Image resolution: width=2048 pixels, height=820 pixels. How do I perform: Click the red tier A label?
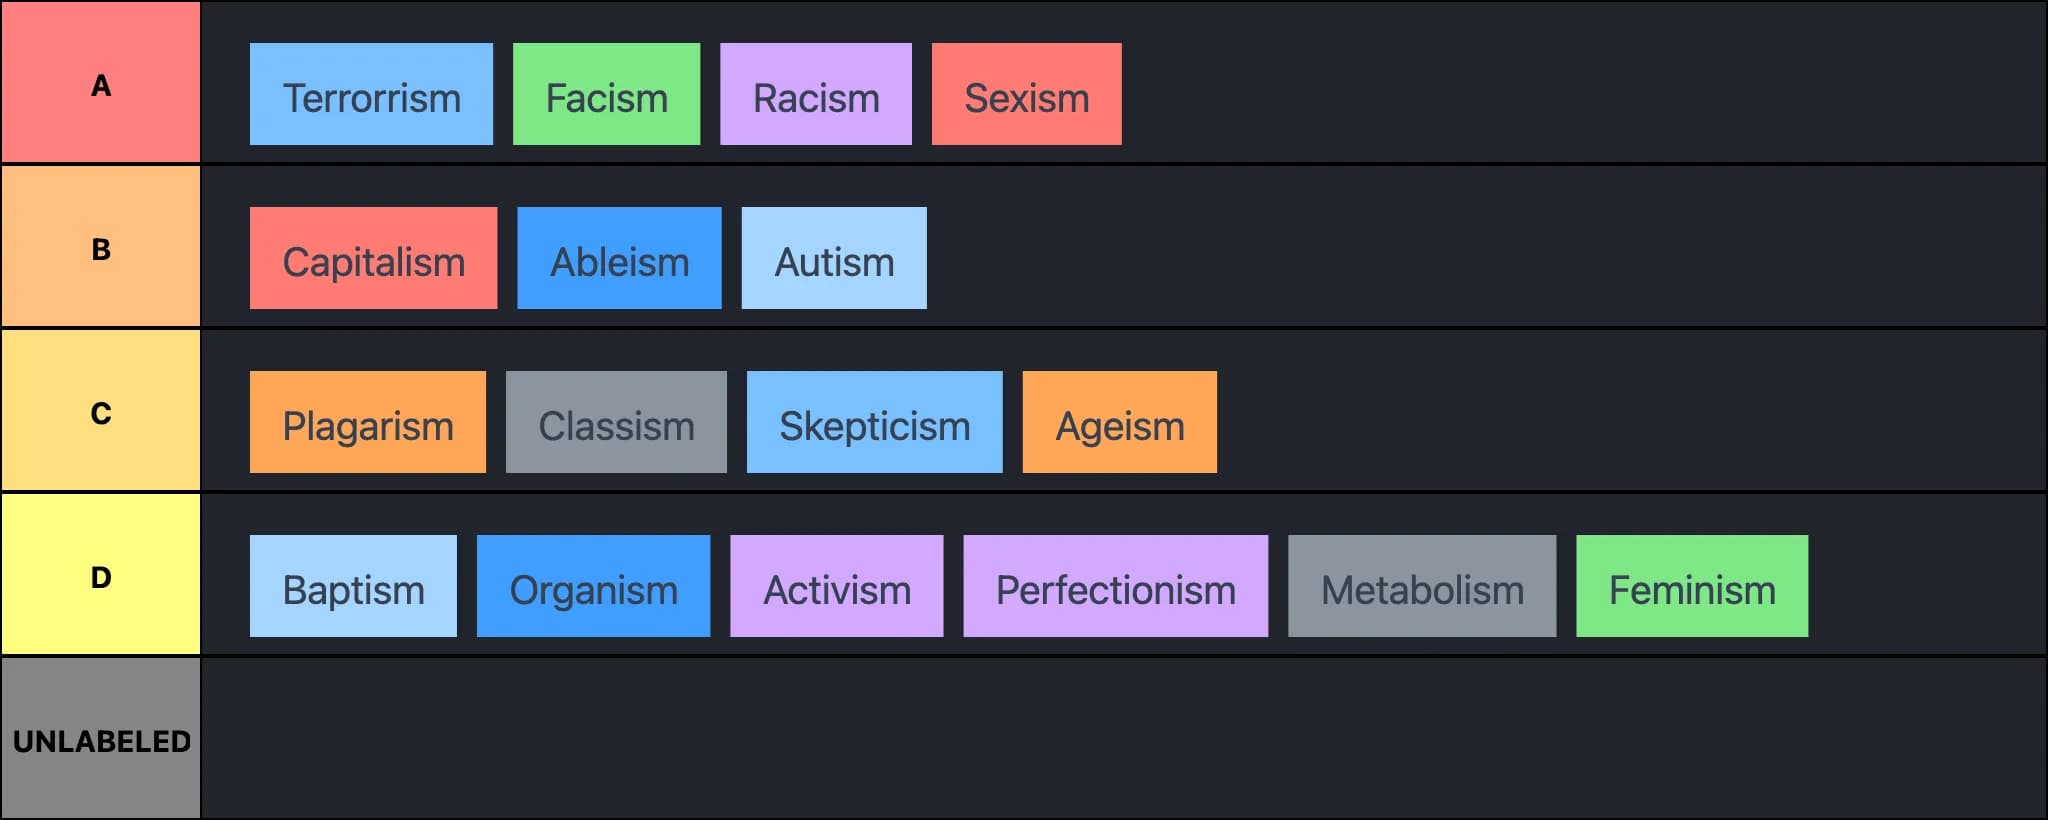101,84
